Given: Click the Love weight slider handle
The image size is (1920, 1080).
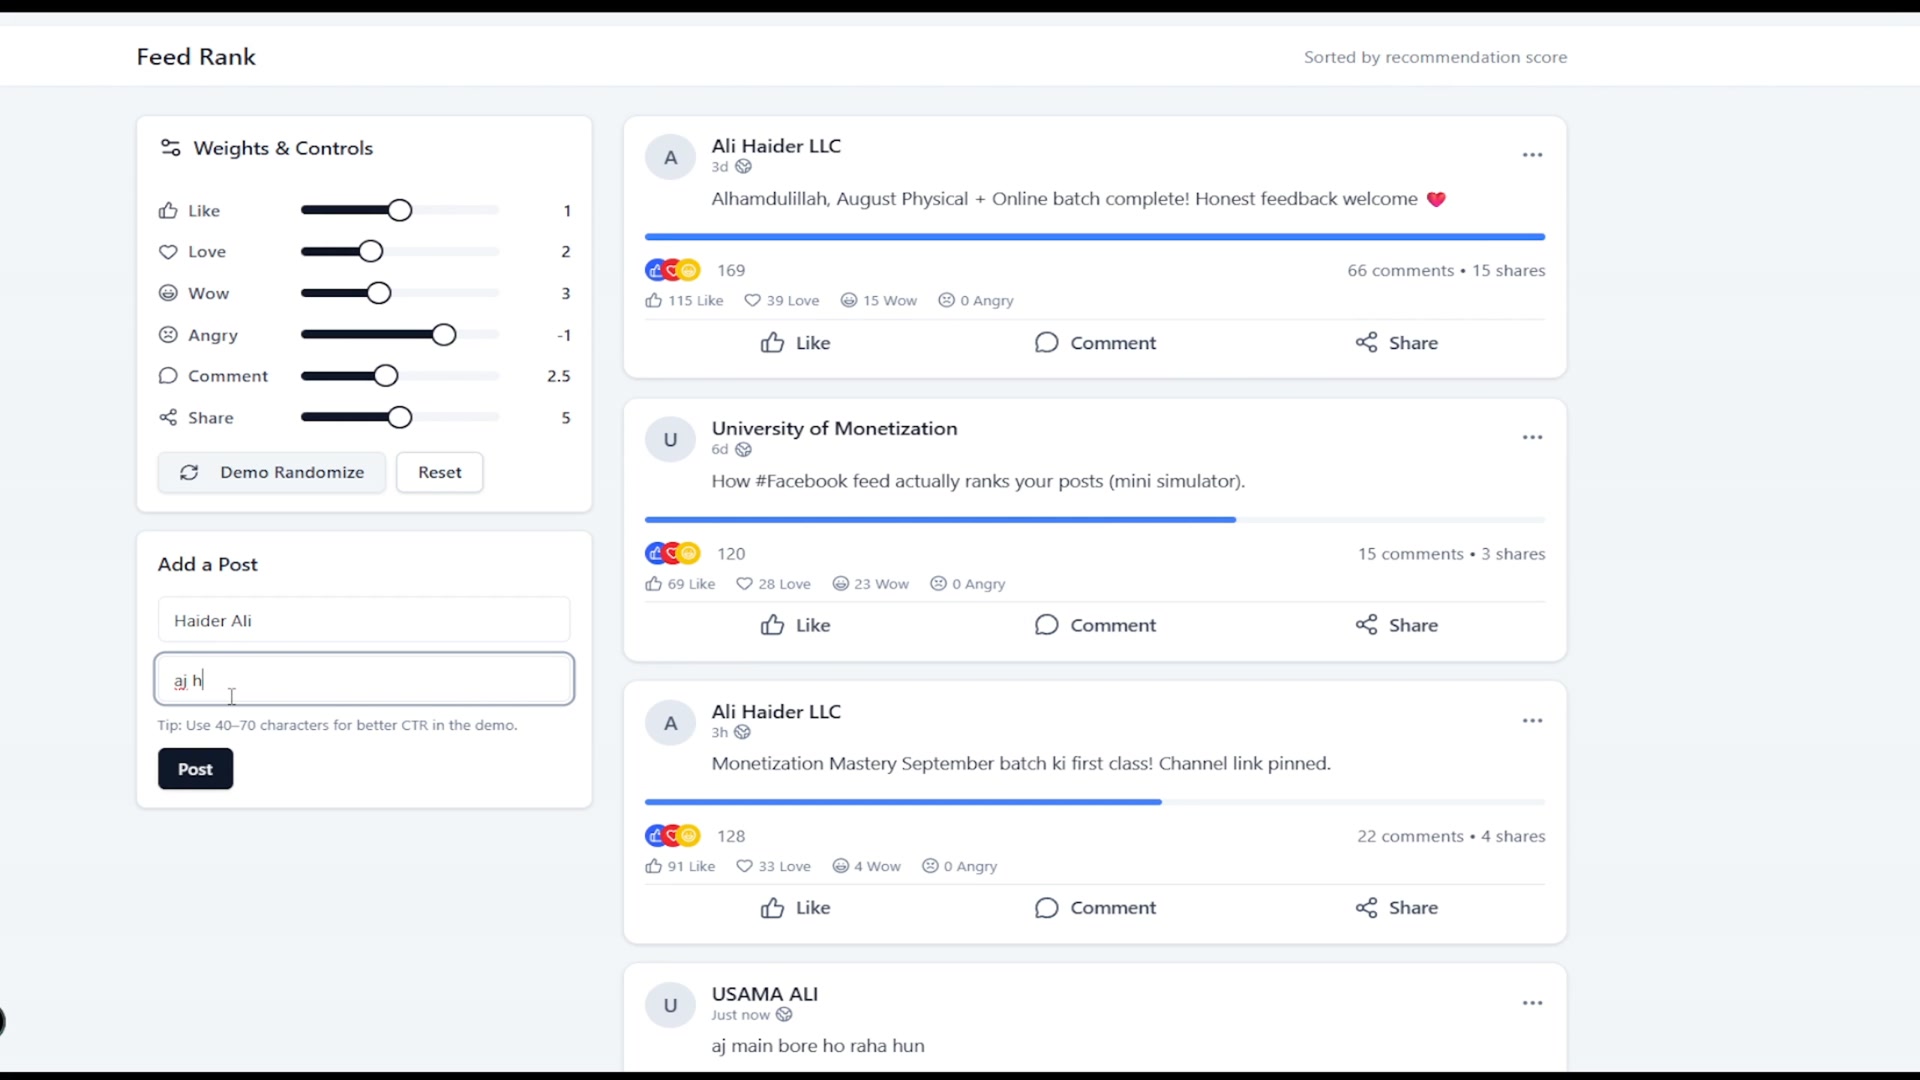Looking at the screenshot, I should 371,251.
